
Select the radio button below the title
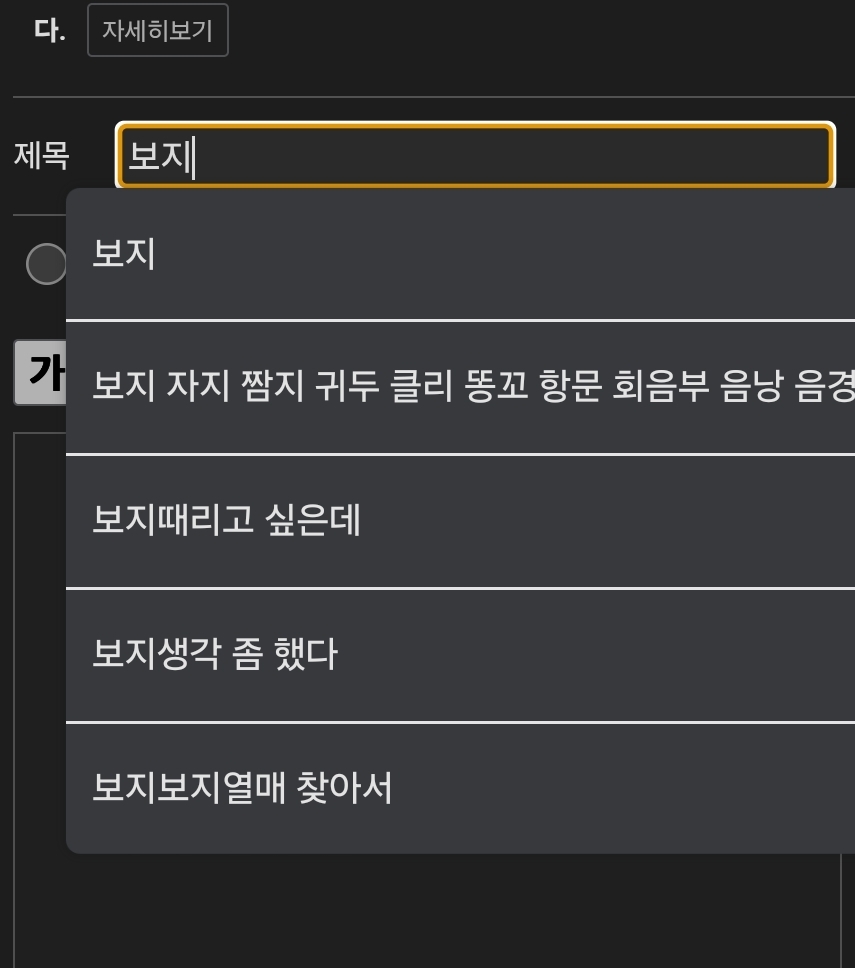click(45, 264)
